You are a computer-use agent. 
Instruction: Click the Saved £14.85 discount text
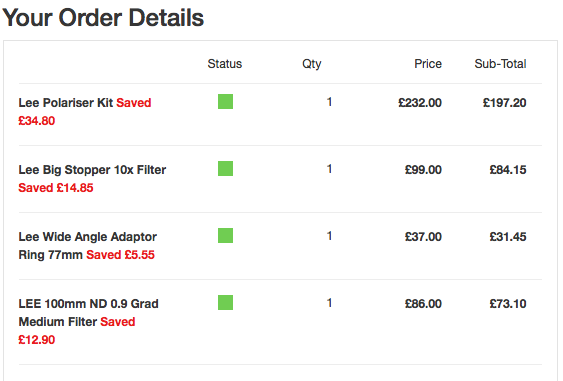pyautogui.click(x=56, y=188)
